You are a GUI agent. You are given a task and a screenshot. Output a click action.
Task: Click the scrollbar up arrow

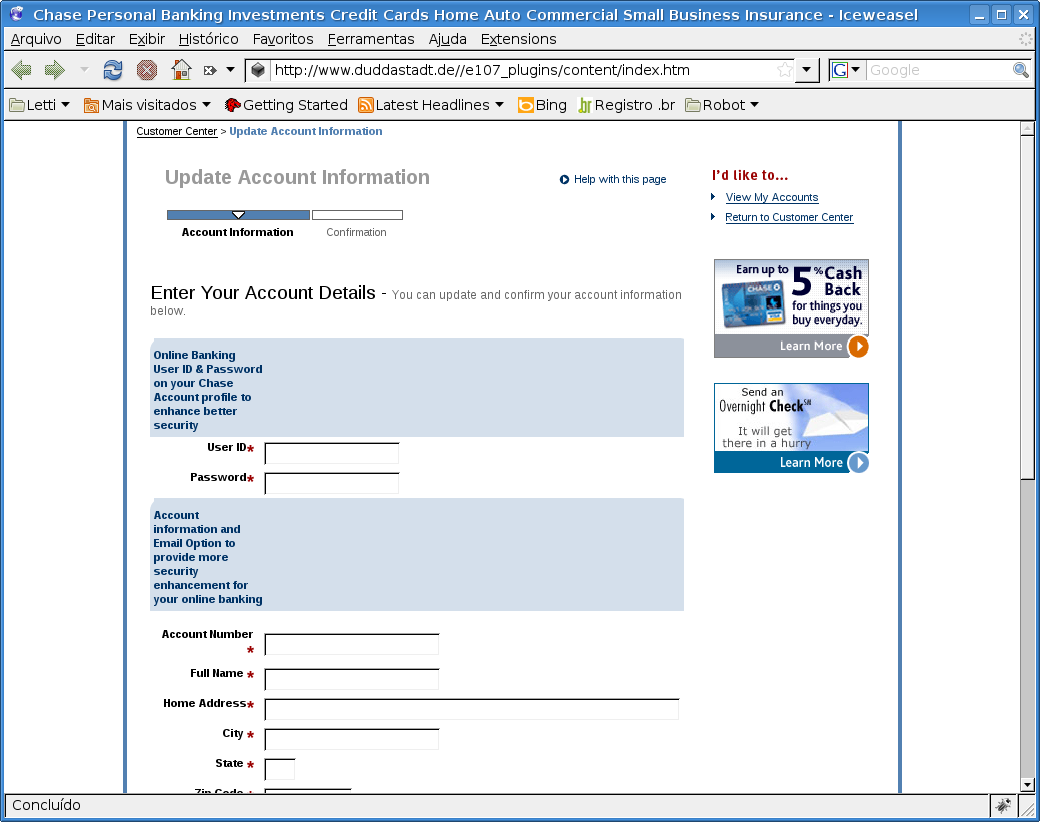pos(1027,128)
